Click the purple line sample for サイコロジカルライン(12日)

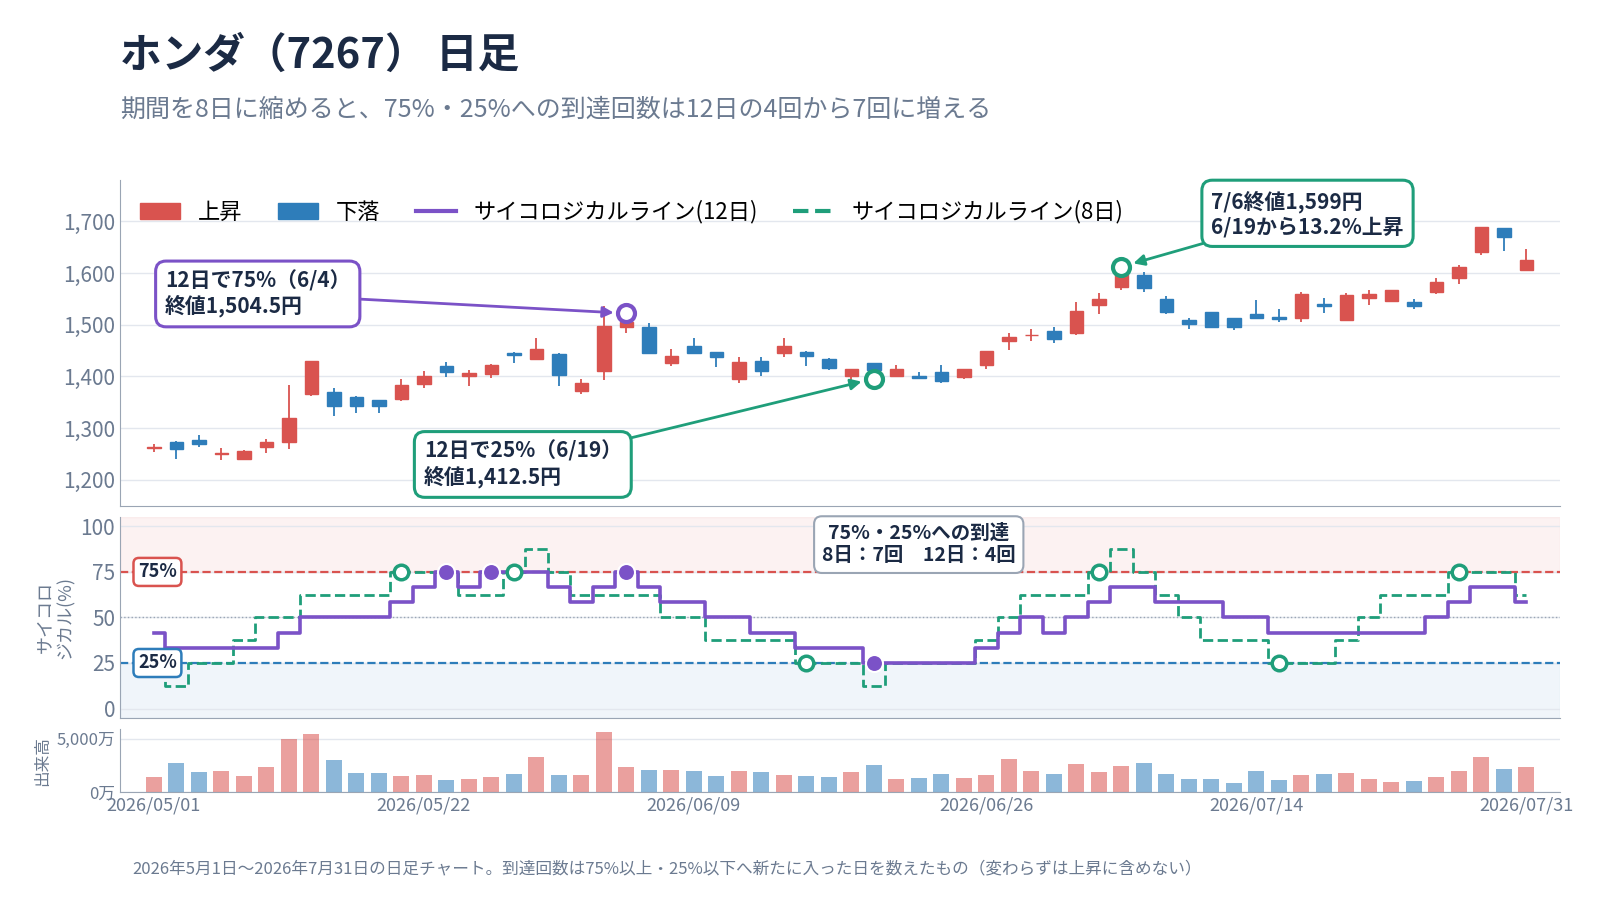click(x=436, y=211)
